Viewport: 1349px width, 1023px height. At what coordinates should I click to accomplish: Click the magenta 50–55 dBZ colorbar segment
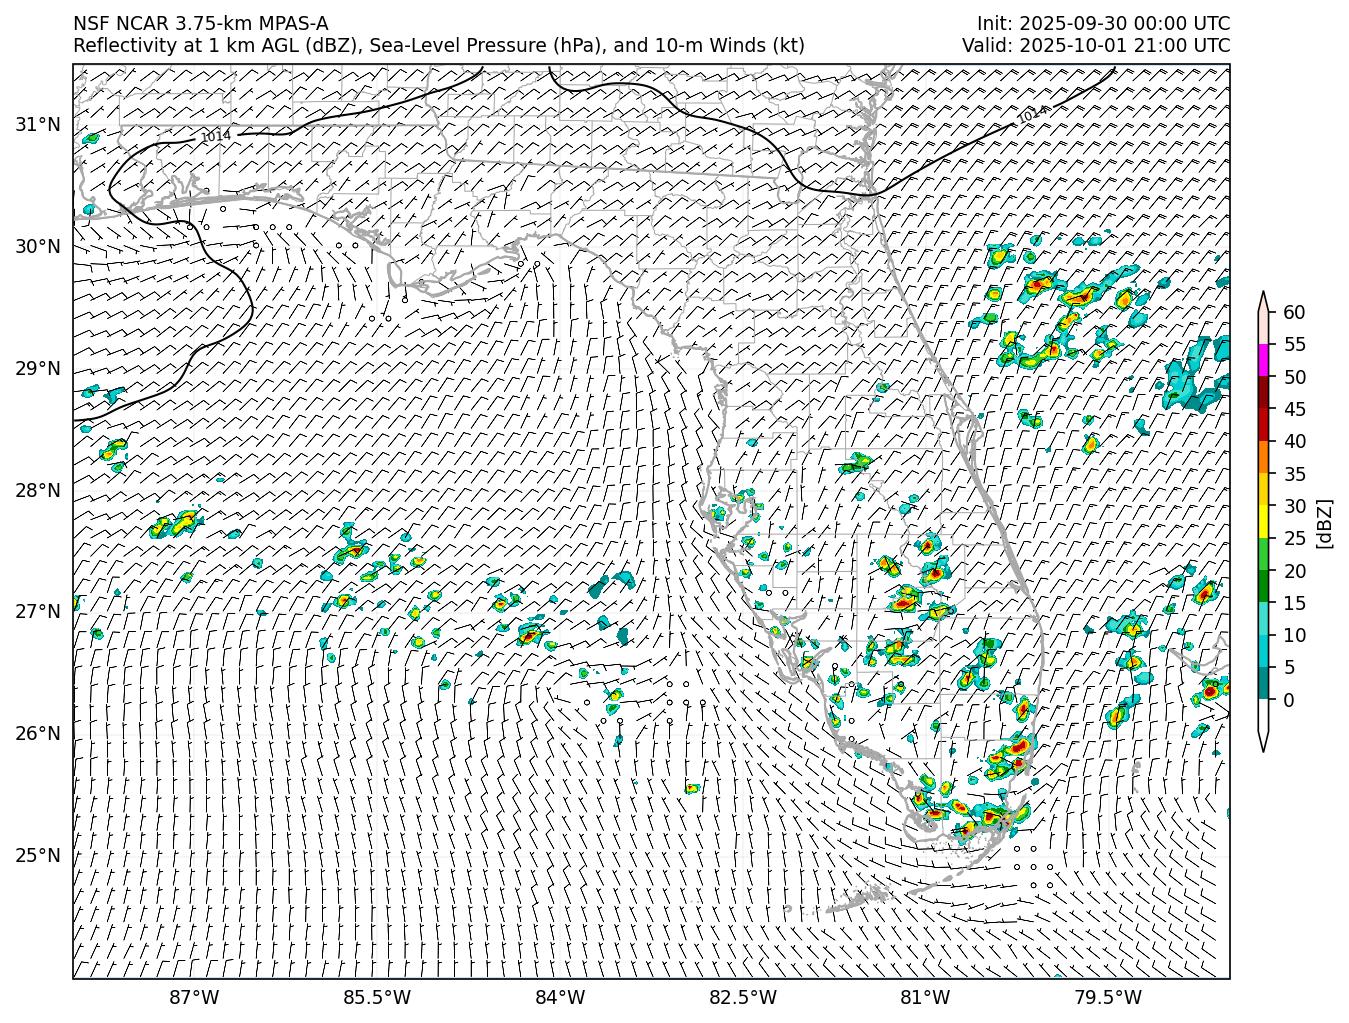(1263, 360)
